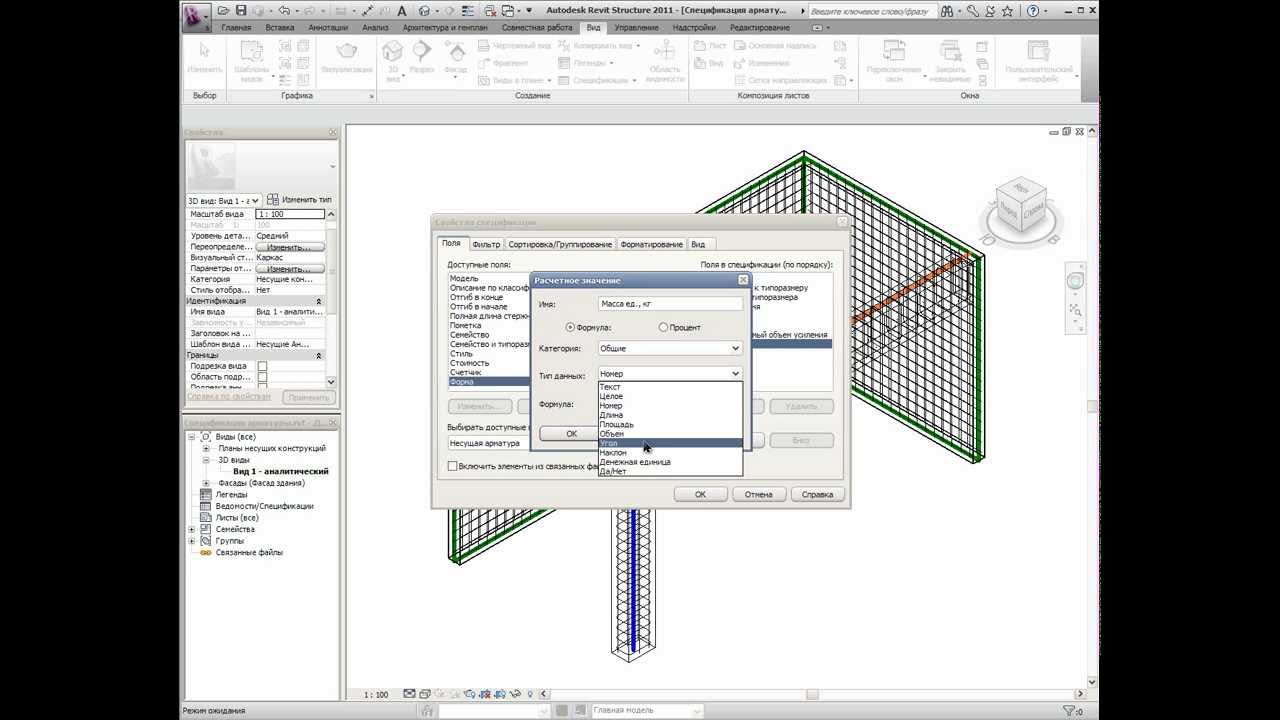Image resolution: width=1280 pixels, height=720 pixels.
Task: Open the Revit application menu button
Action: 196,15
